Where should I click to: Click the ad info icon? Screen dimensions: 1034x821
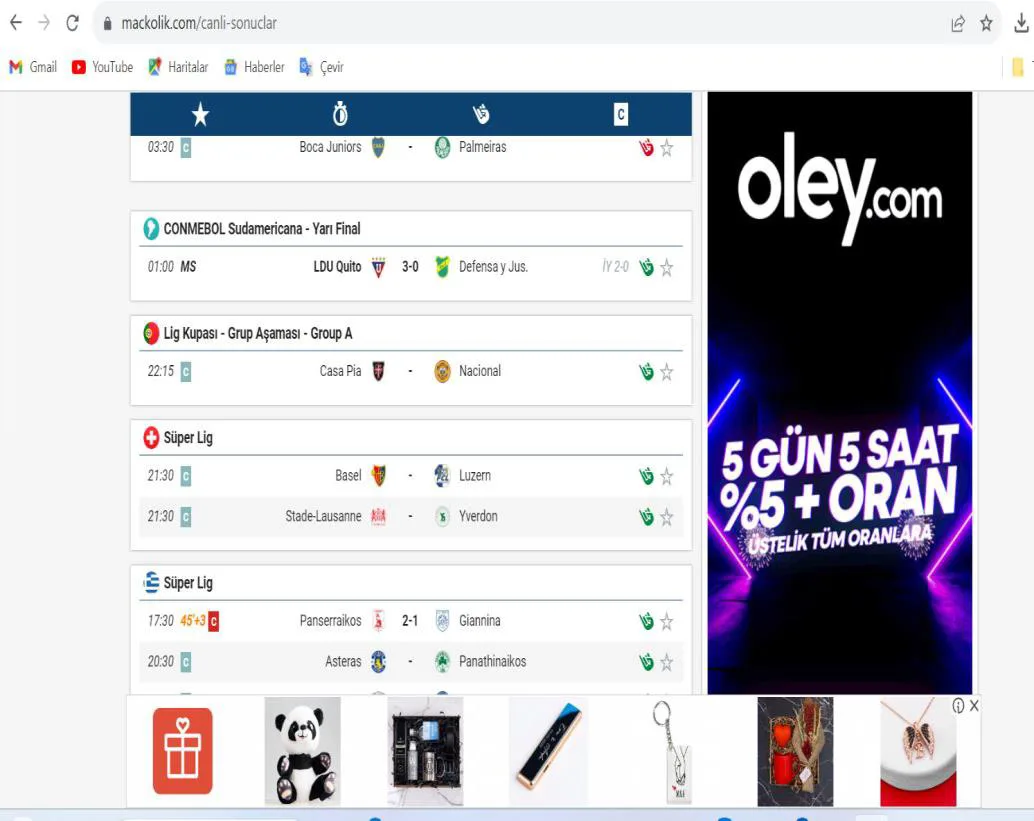click(958, 706)
